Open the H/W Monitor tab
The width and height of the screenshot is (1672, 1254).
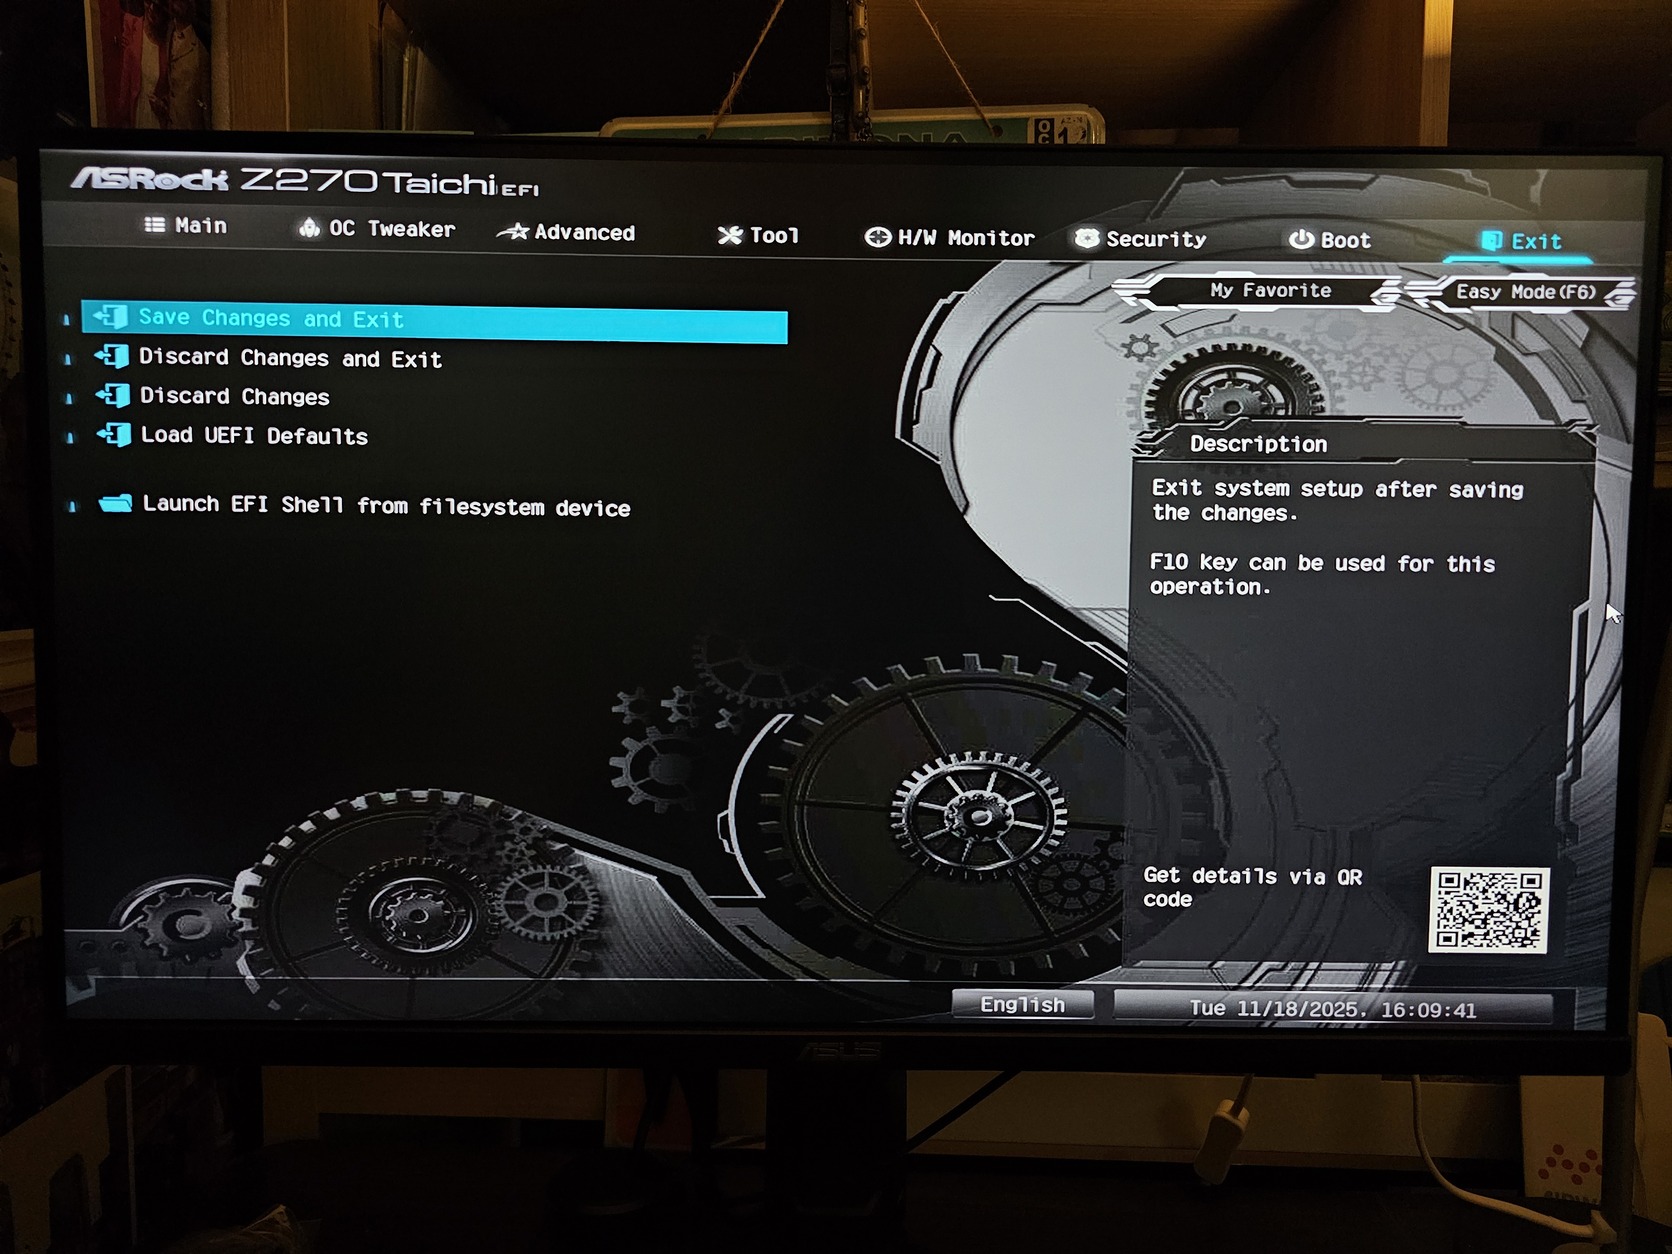[949, 238]
